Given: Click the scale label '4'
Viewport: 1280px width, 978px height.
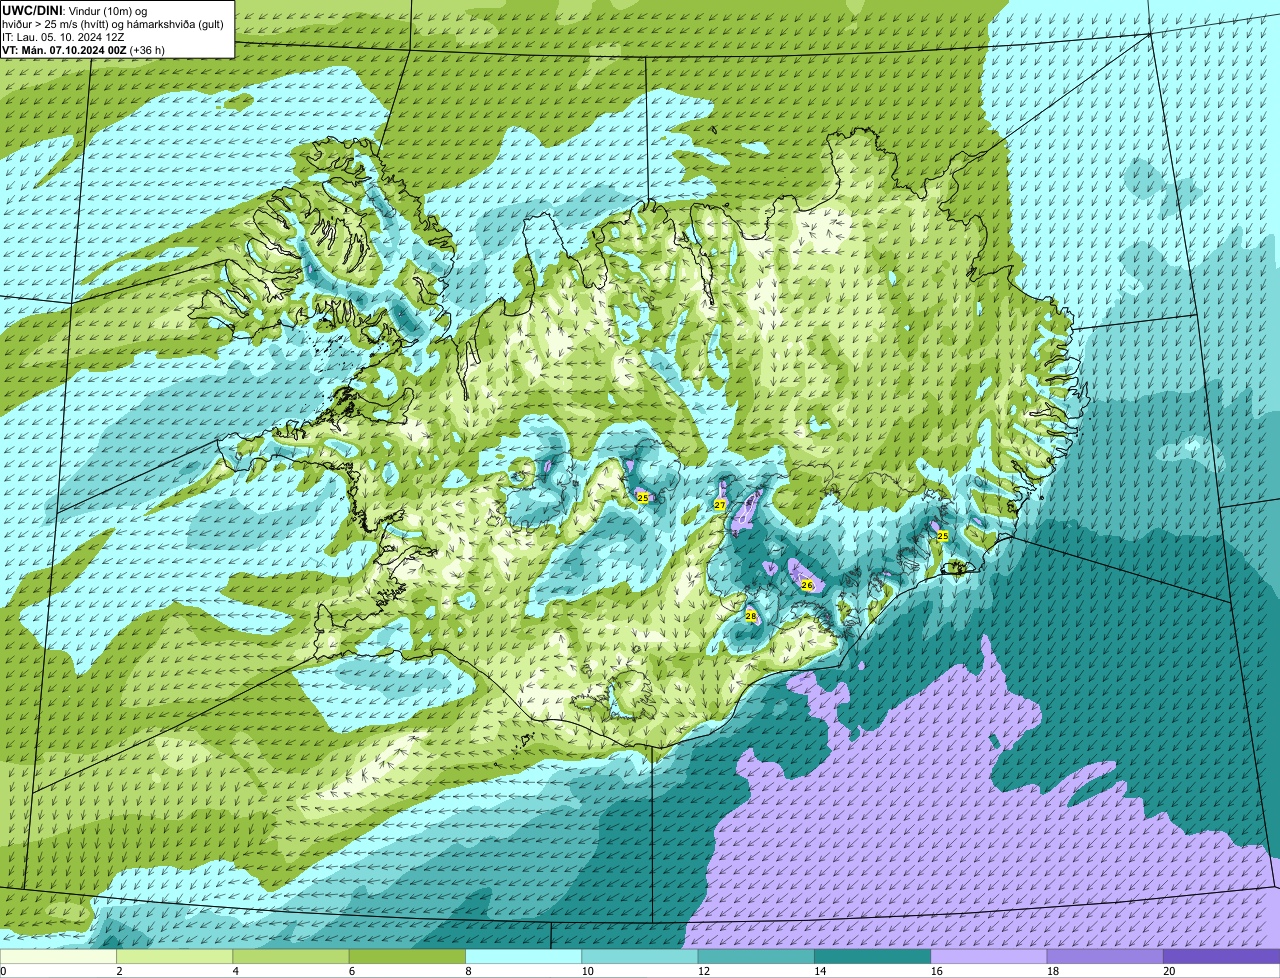Looking at the screenshot, I should click(235, 970).
